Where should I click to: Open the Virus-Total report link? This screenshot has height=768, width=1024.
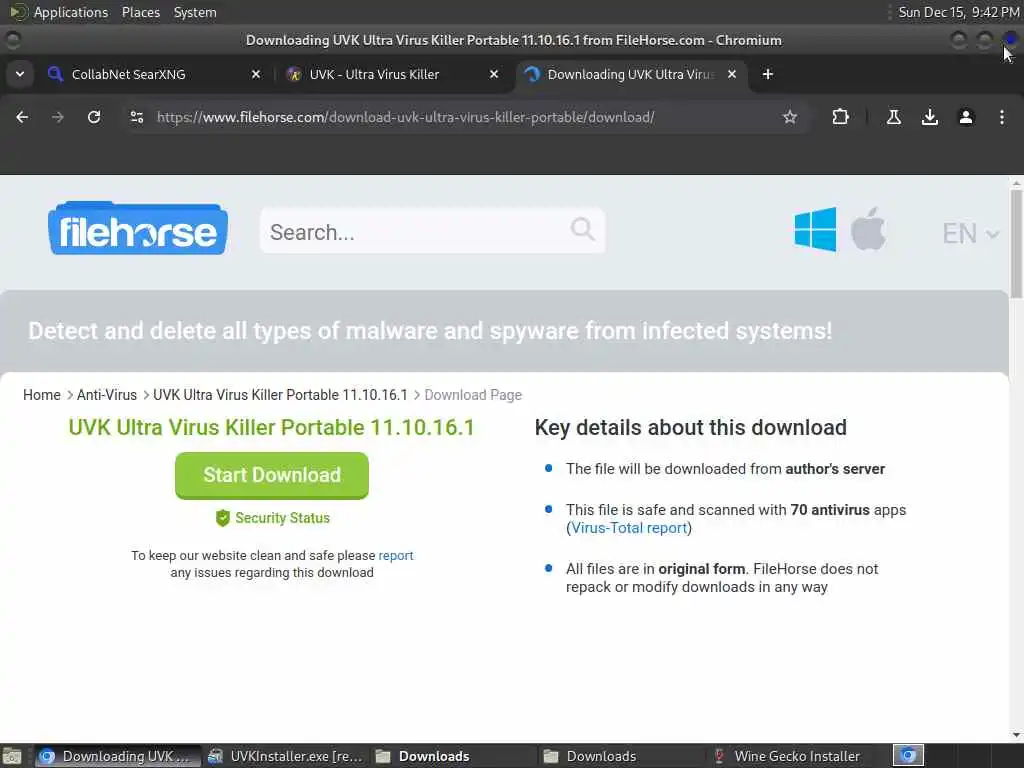[x=630, y=528]
